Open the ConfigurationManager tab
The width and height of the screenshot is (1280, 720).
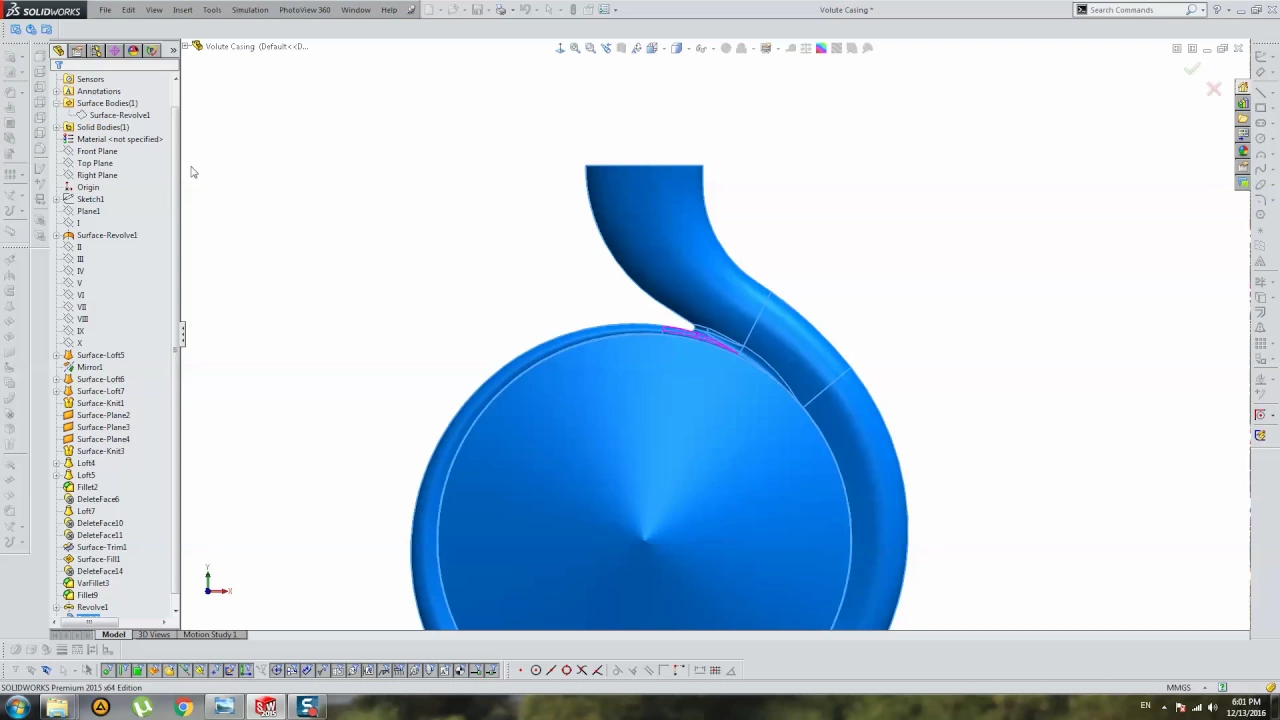[96, 50]
